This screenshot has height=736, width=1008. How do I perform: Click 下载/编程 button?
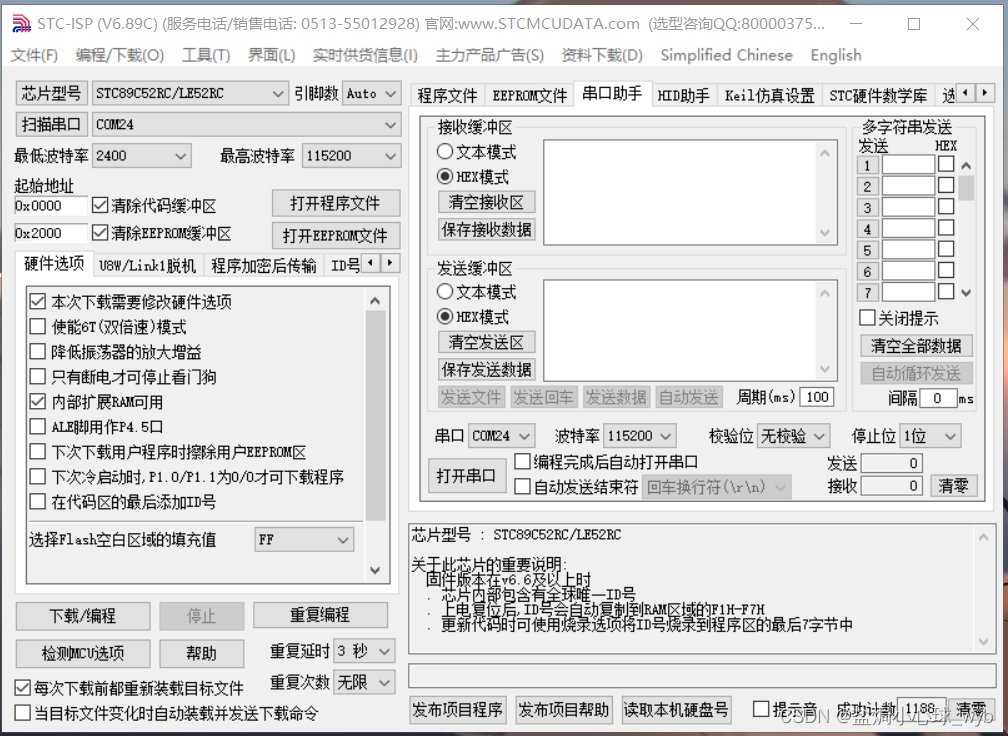pos(83,616)
